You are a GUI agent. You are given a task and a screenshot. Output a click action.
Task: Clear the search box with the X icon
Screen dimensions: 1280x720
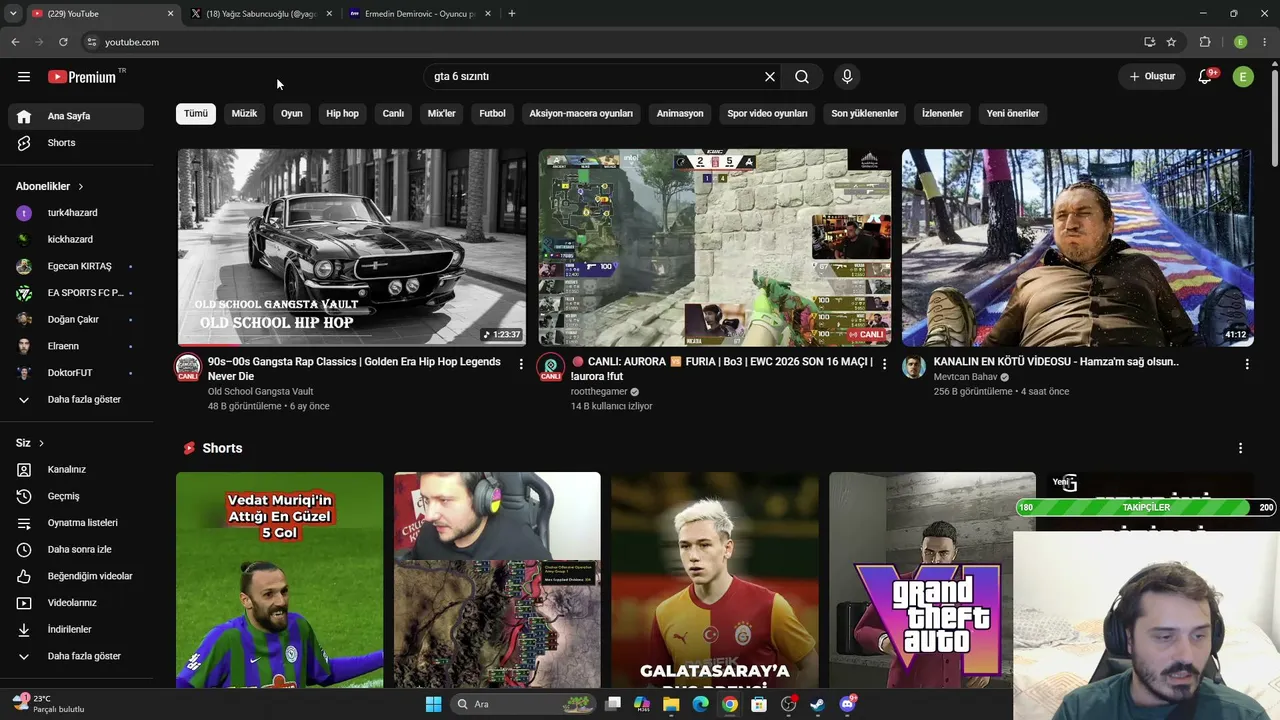pos(770,77)
